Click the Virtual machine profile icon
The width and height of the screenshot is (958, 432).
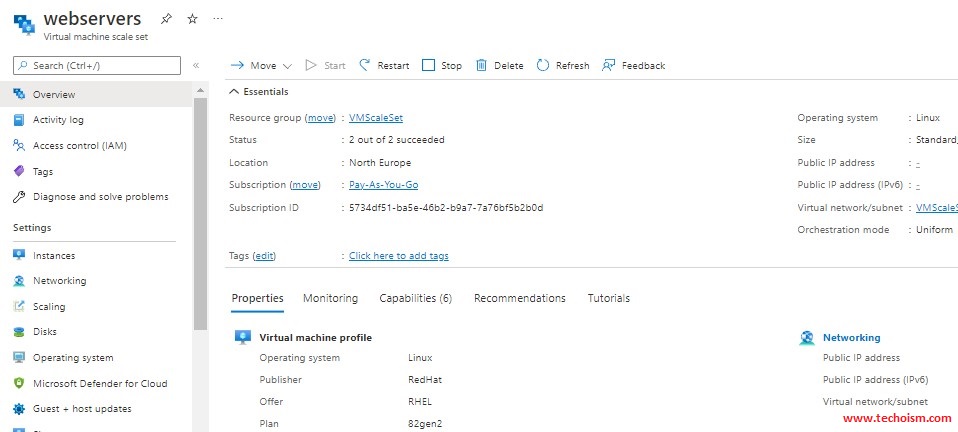pyautogui.click(x=243, y=337)
